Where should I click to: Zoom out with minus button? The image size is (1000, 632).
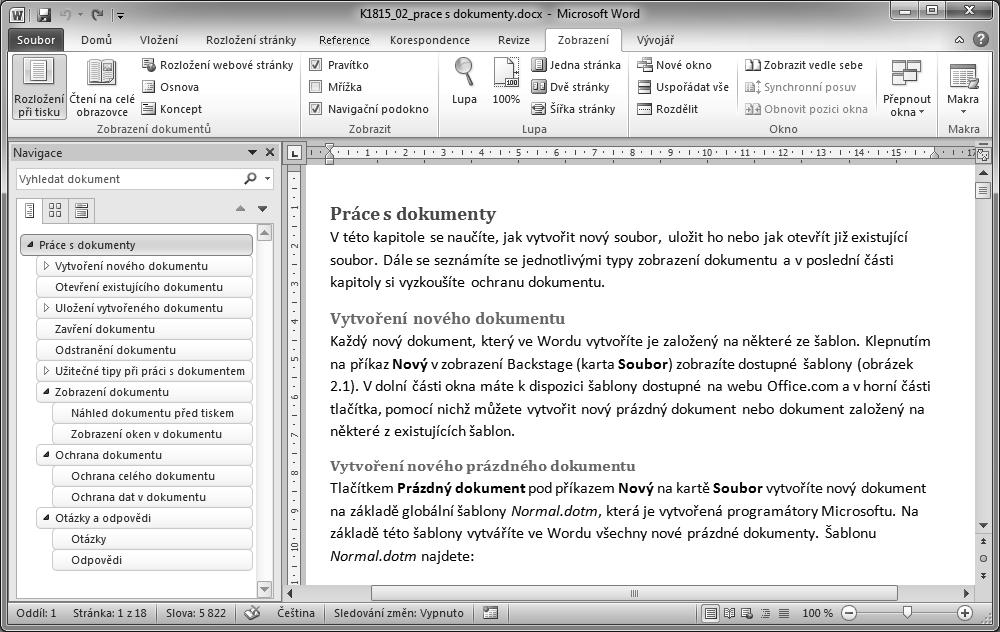849,613
